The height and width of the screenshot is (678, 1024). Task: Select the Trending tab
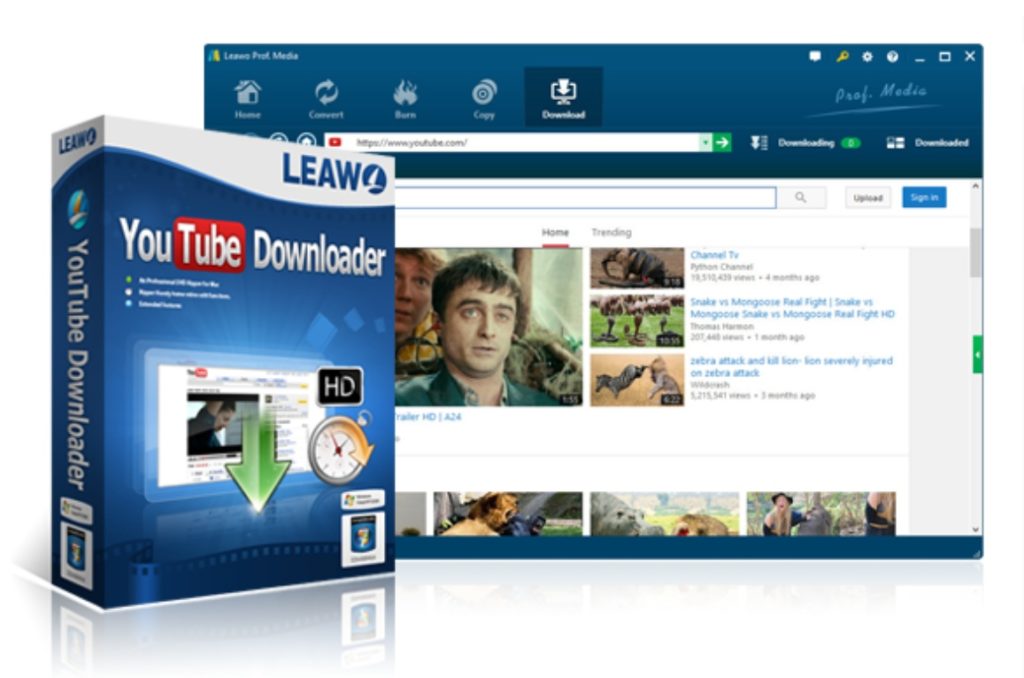(611, 233)
